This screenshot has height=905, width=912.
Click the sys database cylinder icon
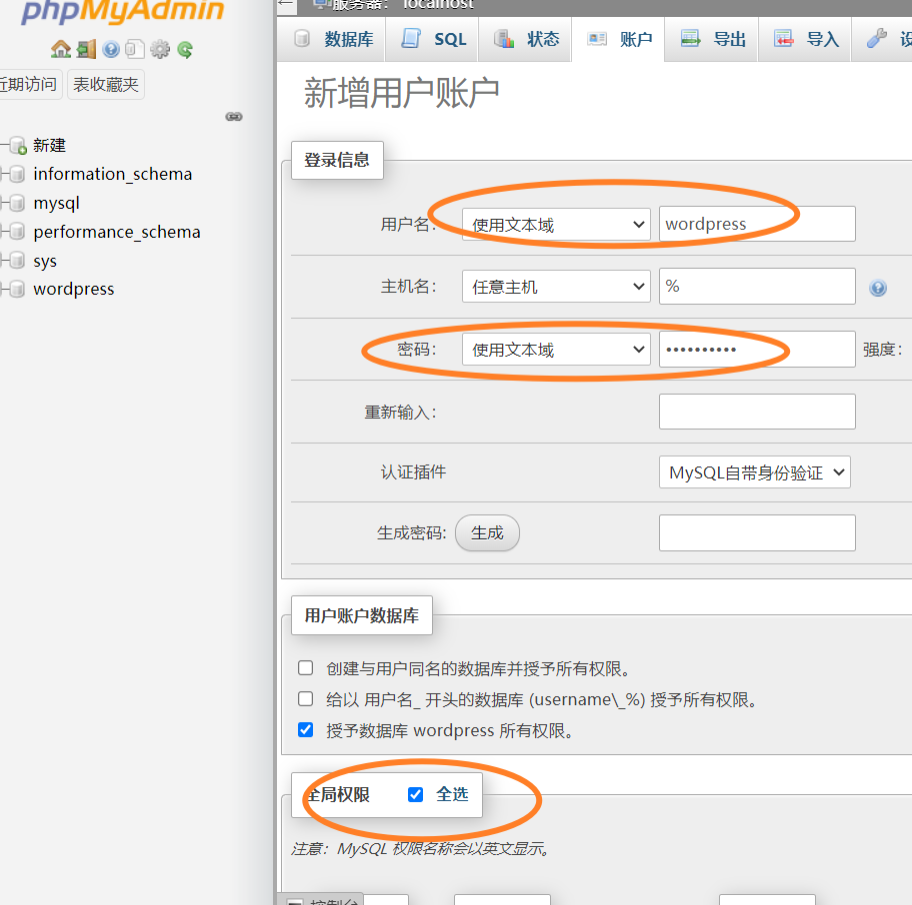point(18,260)
